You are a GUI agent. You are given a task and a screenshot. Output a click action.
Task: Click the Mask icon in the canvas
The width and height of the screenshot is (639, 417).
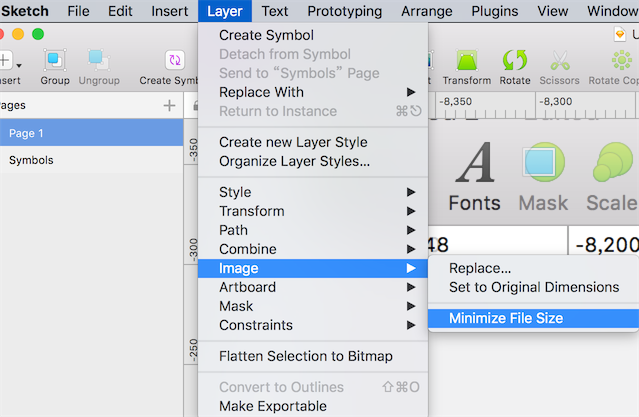click(x=543, y=177)
